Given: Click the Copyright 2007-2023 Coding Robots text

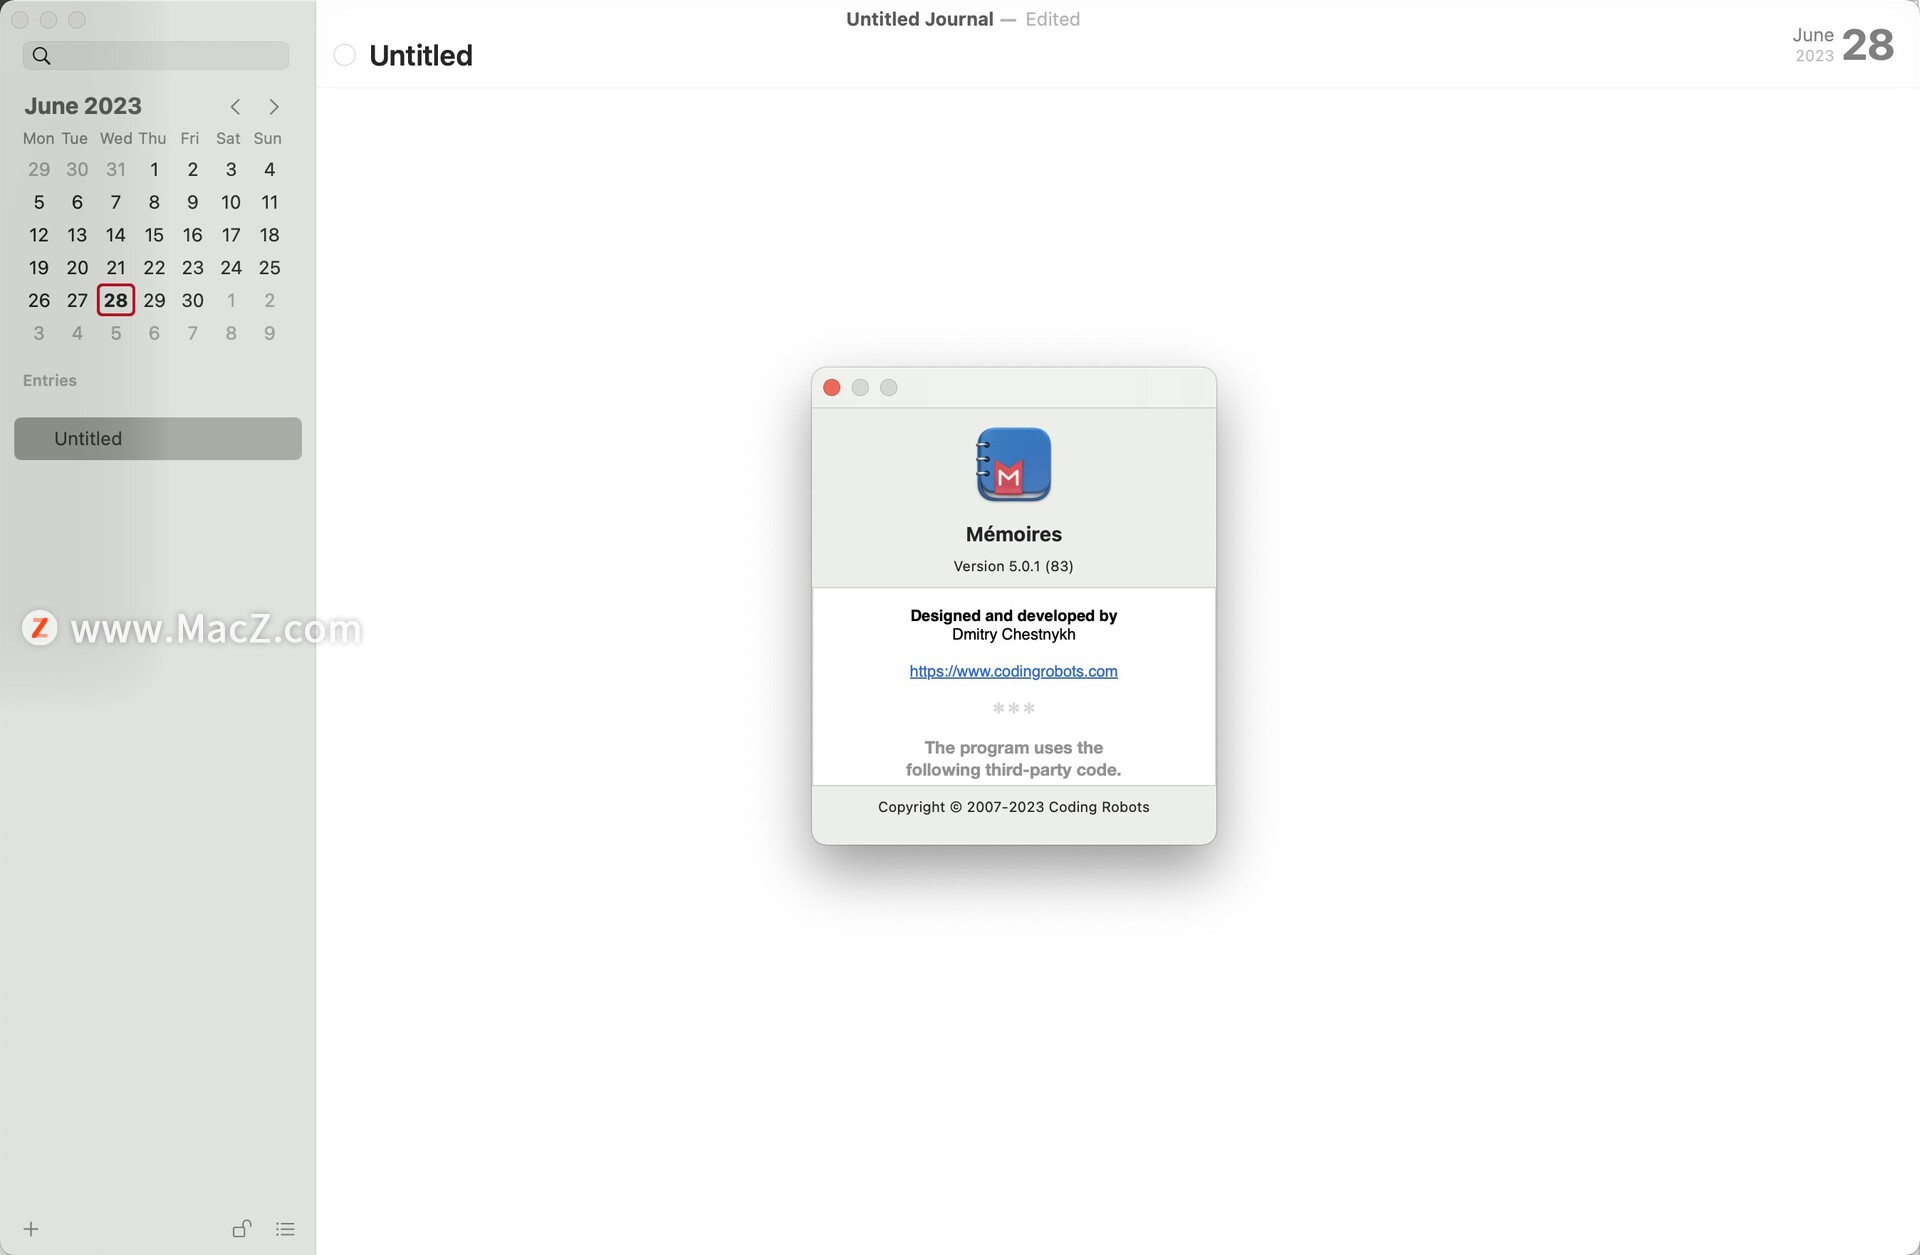Looking at the screenshot, I should [1013, 807].
